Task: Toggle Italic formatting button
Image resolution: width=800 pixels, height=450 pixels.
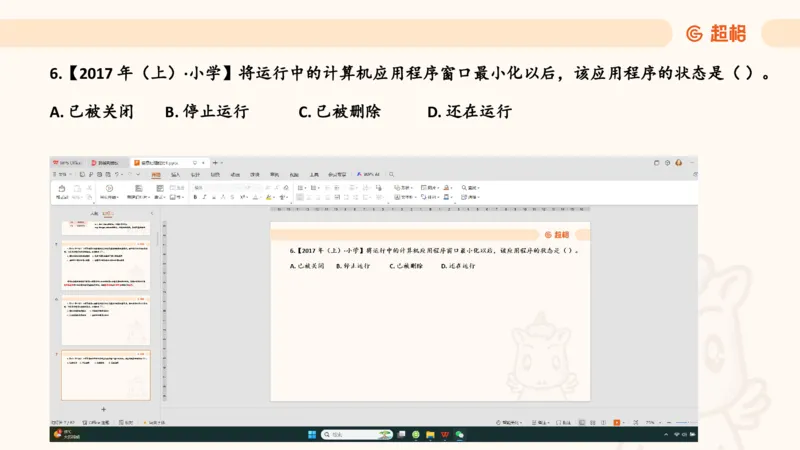Action: pyautogui.click(x=204, y=197)
